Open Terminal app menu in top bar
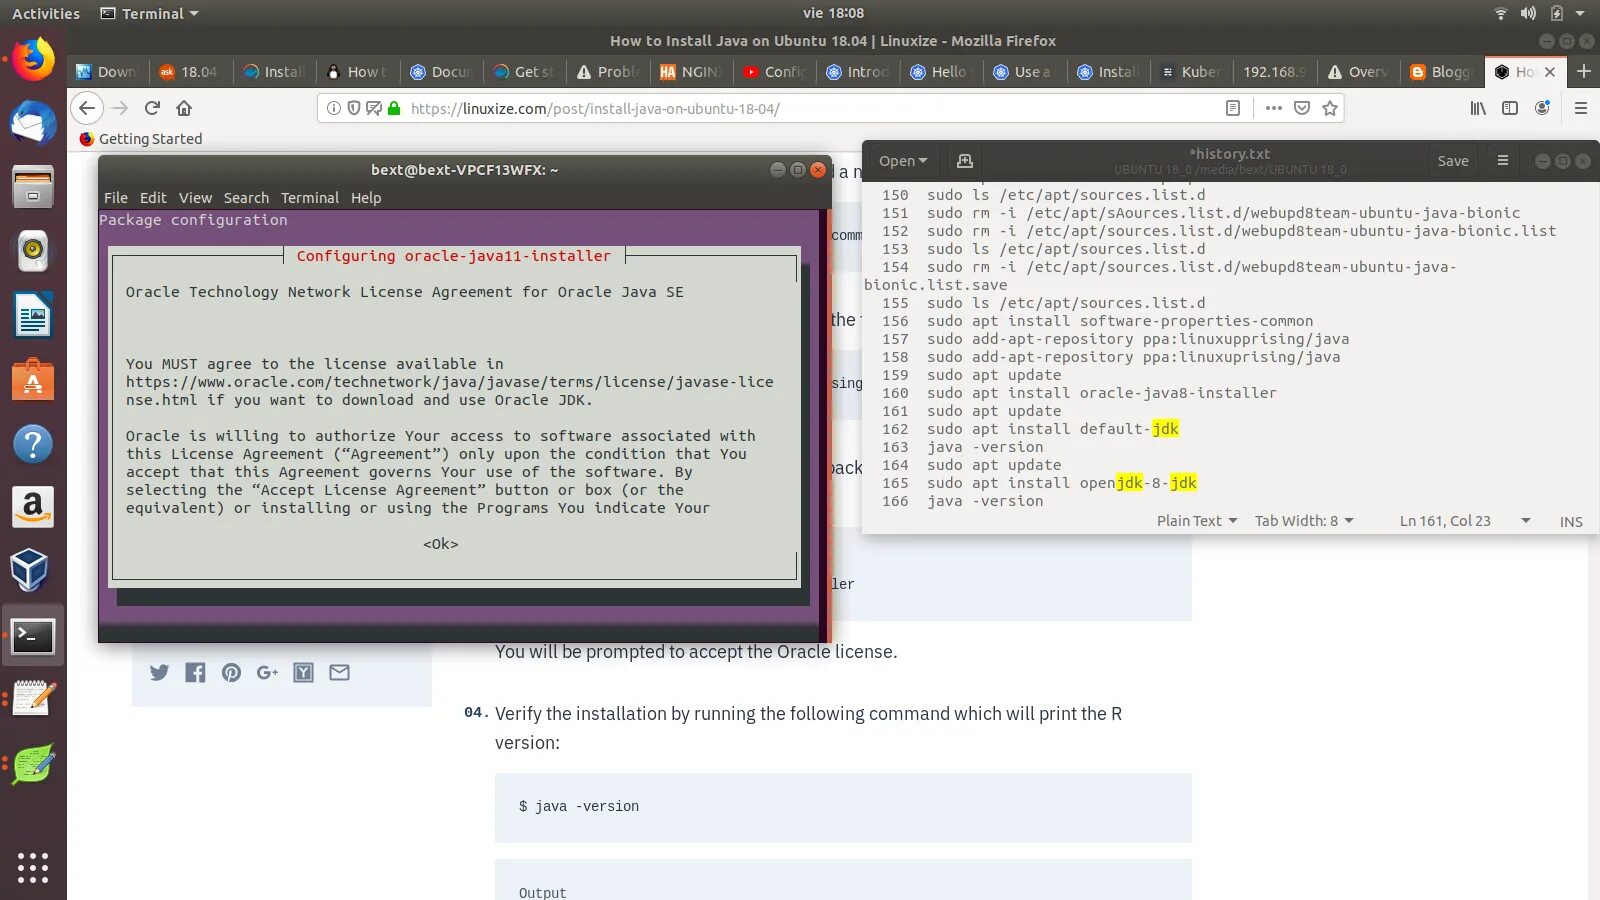This screenshot has height=900, width=1600. 150,13
